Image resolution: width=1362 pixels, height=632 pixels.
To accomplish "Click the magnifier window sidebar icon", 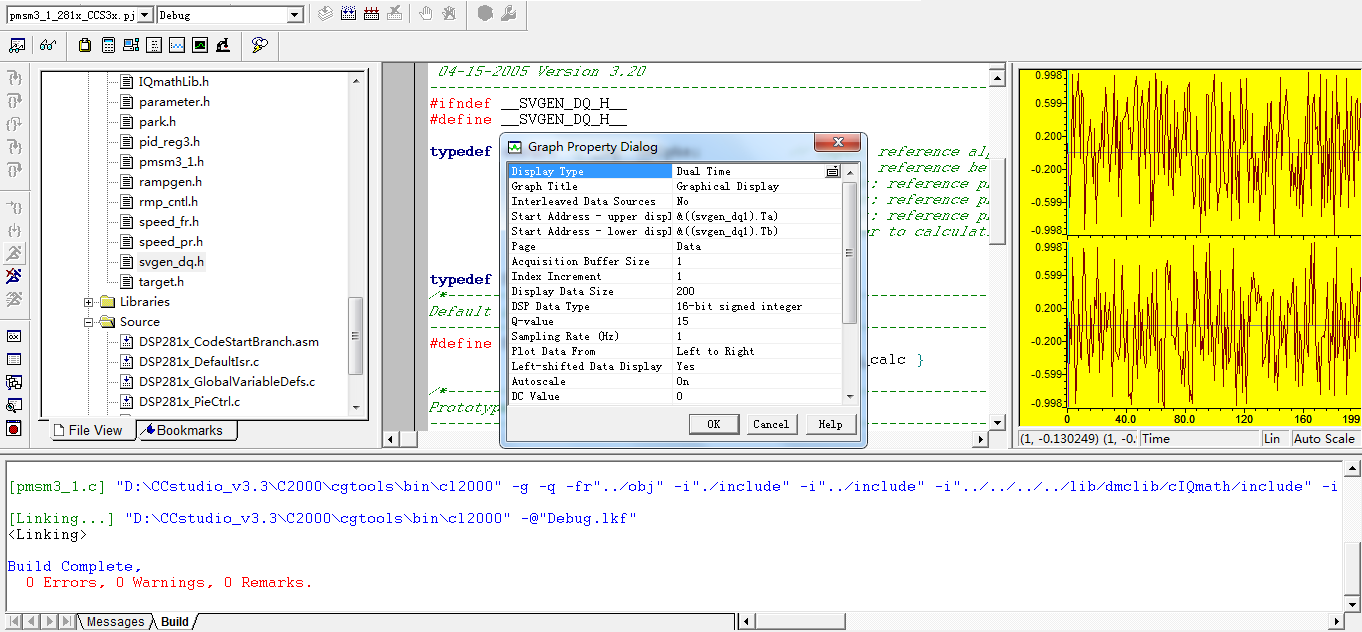I will 14,405.
